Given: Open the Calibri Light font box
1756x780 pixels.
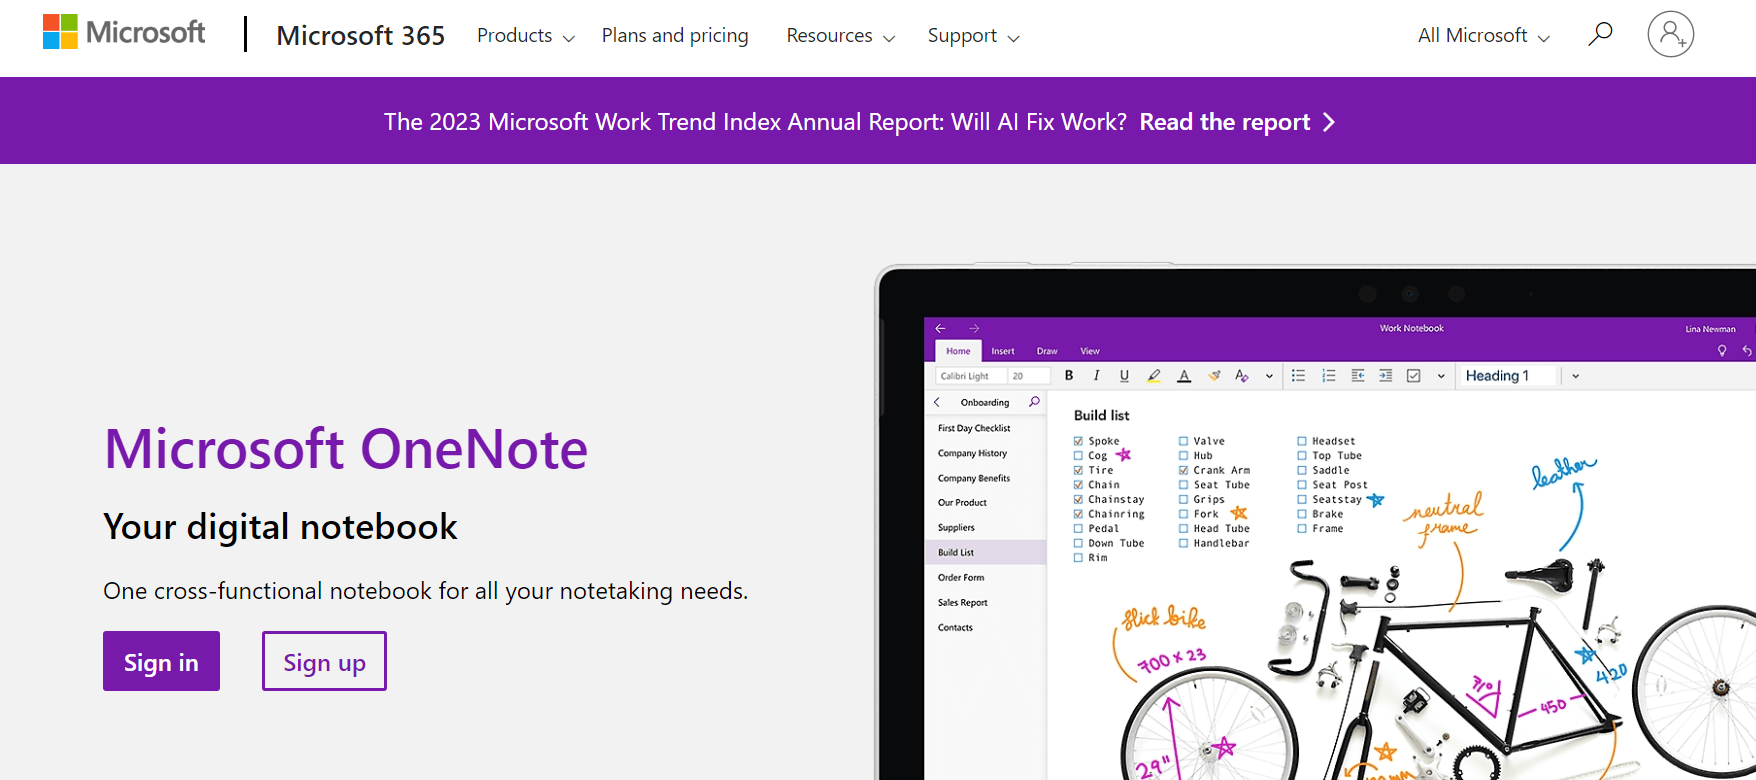Looking at the screenshot, I should coord(970,376).
